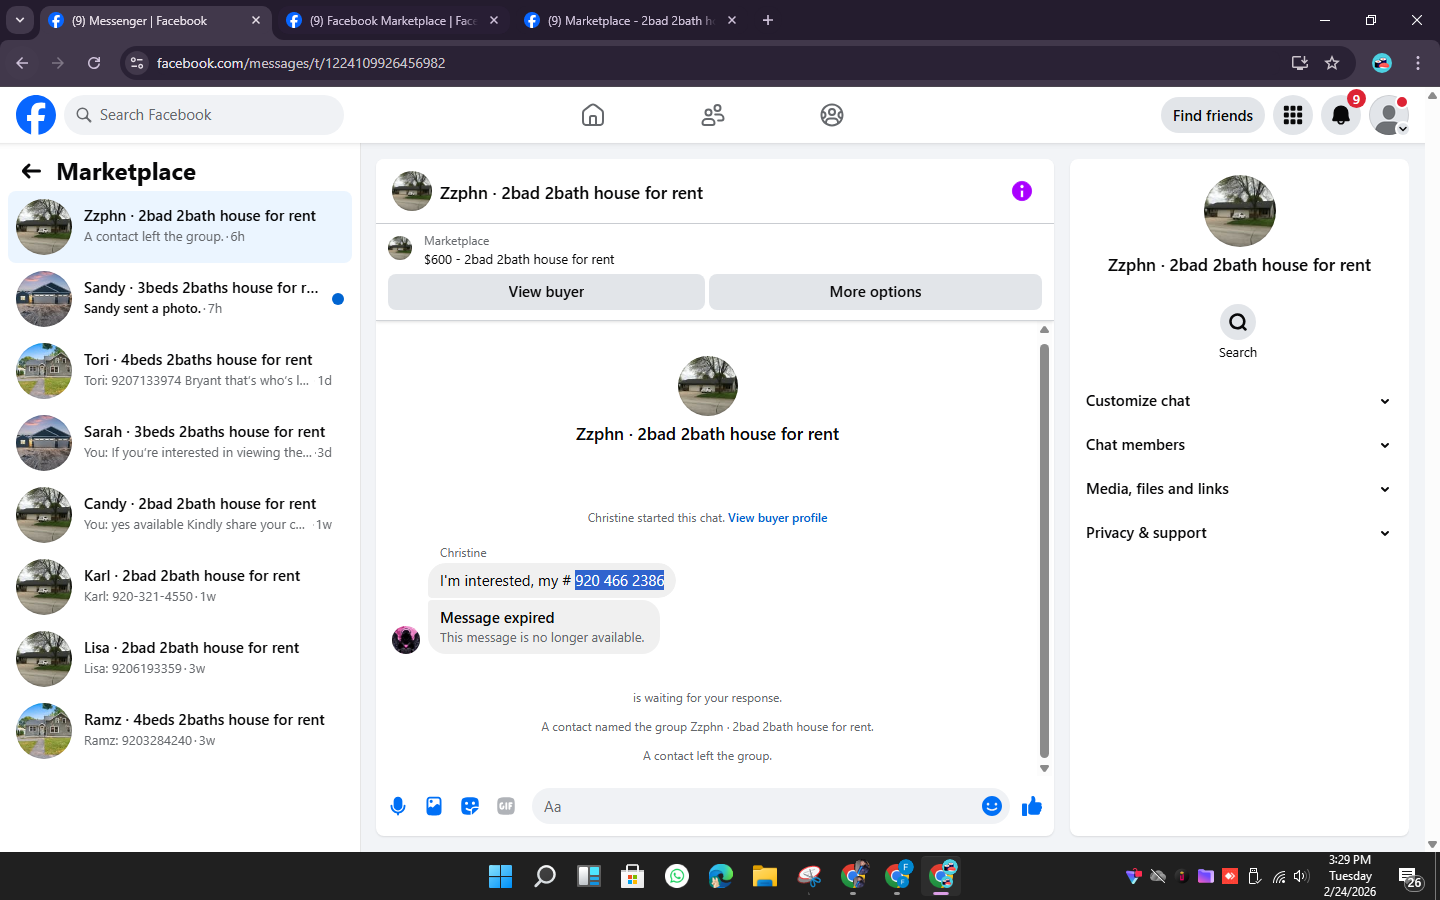This screenshot has width=1440, height=900.
Task: Open File Explorer from taskbar
Action: pyautogui.click(x=765, y=876)
